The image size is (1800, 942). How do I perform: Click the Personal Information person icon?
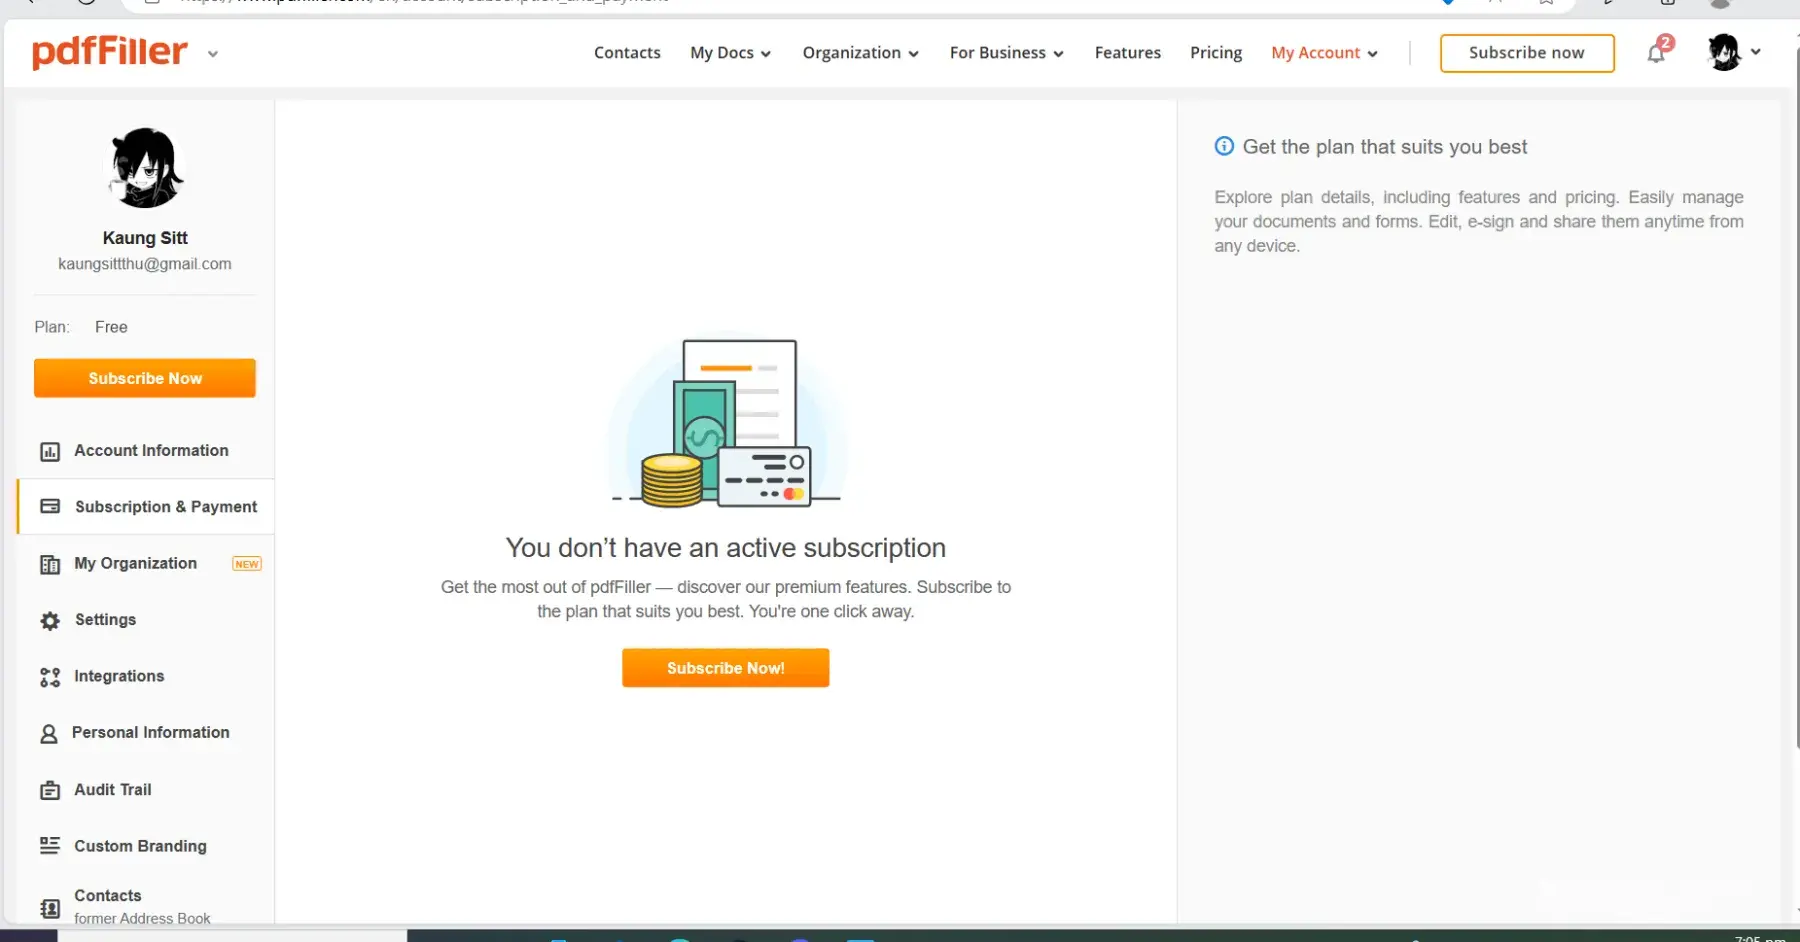48,734
